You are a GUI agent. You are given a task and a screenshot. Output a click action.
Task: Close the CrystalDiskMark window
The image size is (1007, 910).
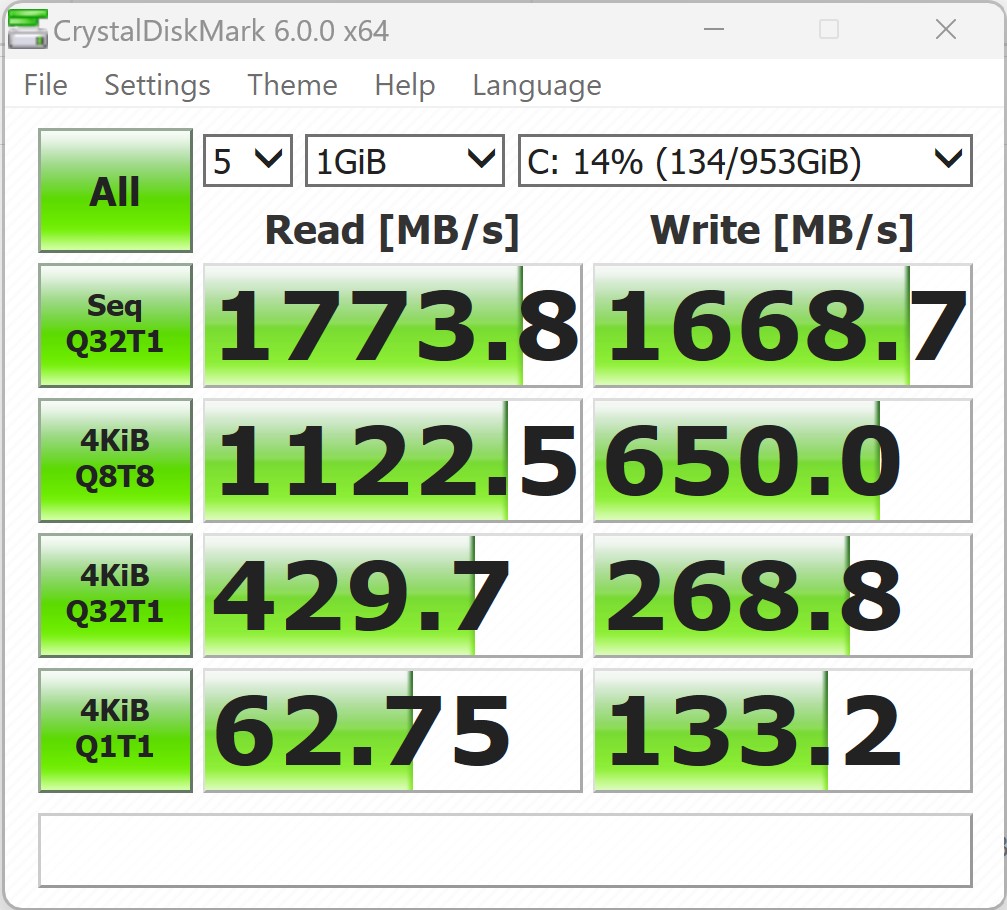[x=945, y=30]
